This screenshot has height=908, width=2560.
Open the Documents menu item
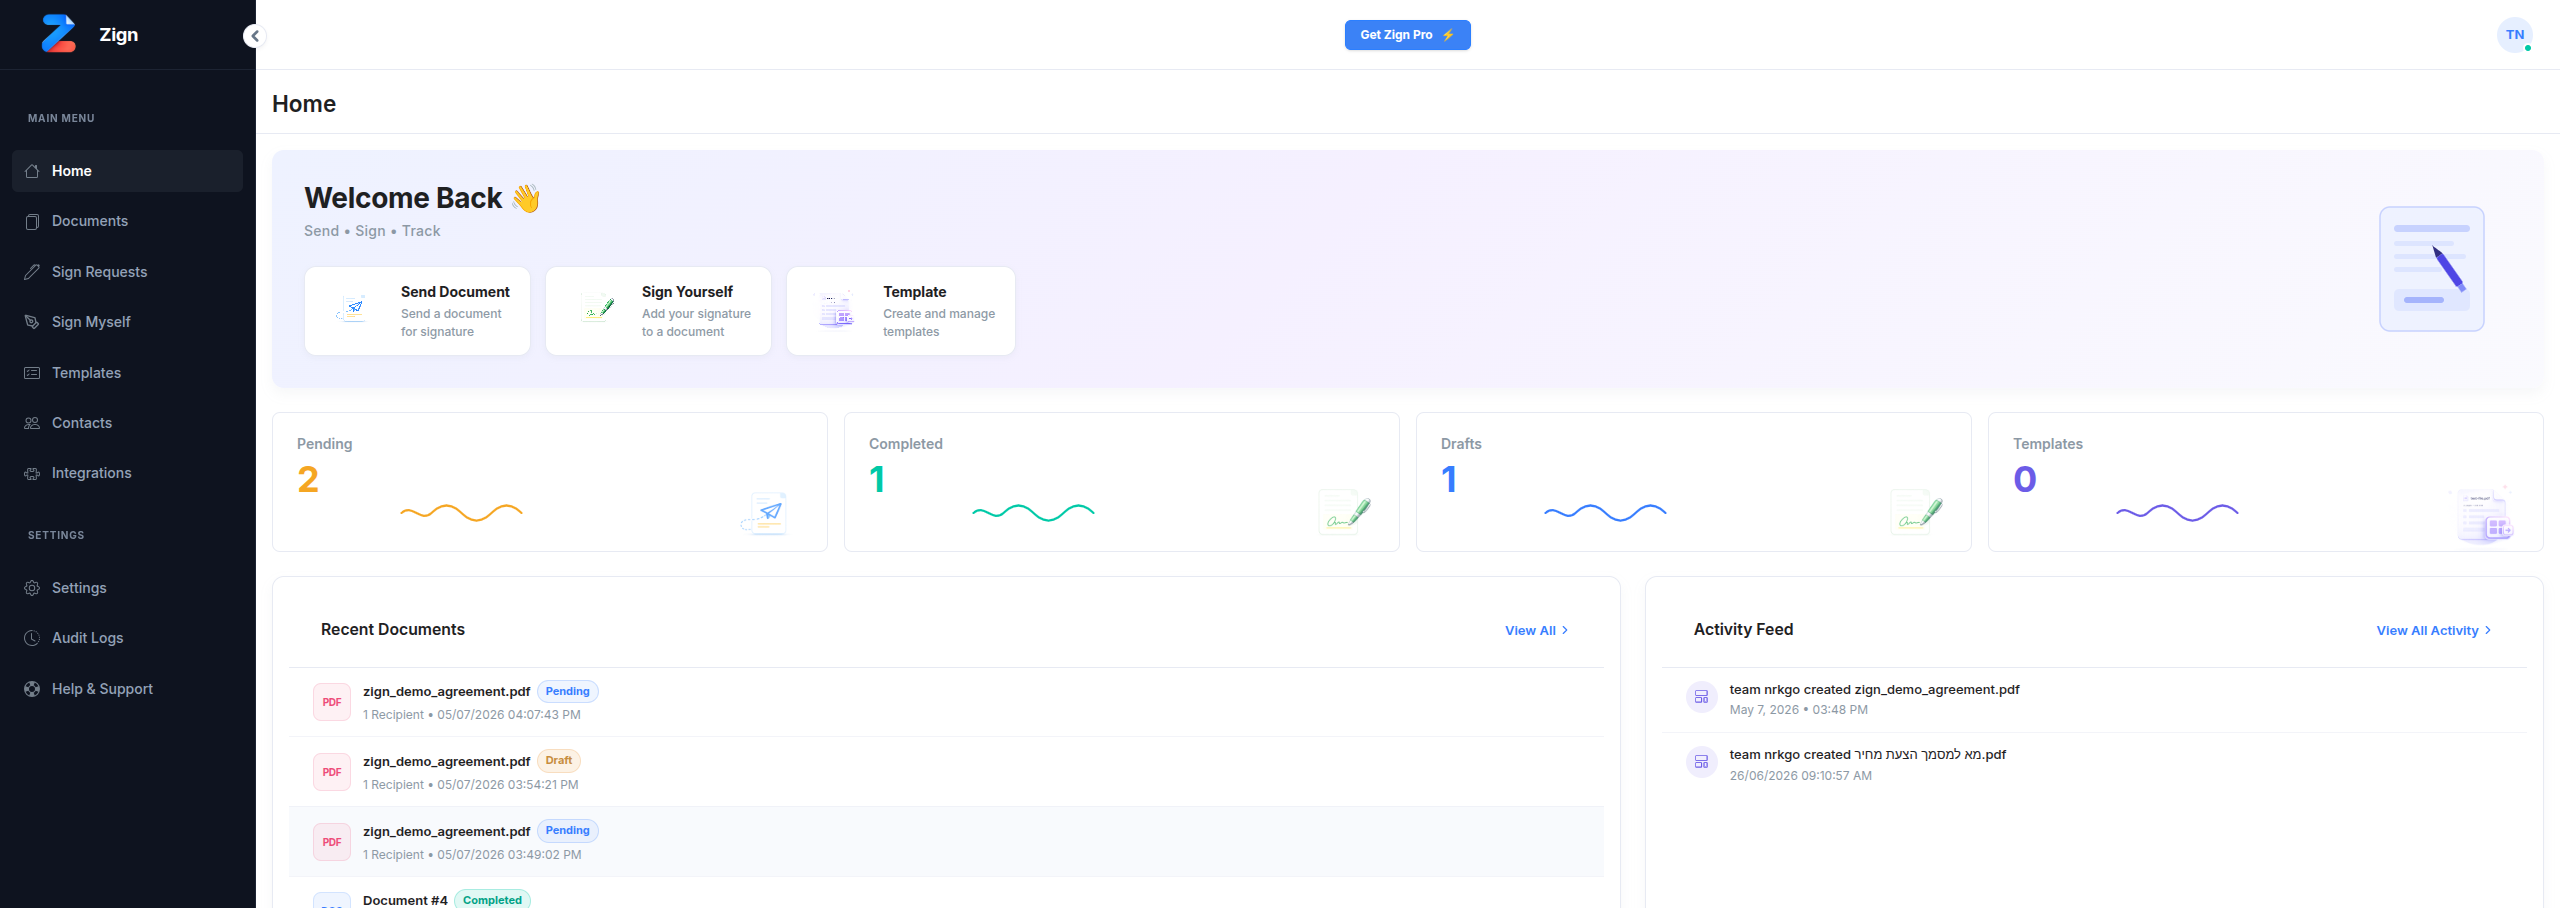(127, 221)
